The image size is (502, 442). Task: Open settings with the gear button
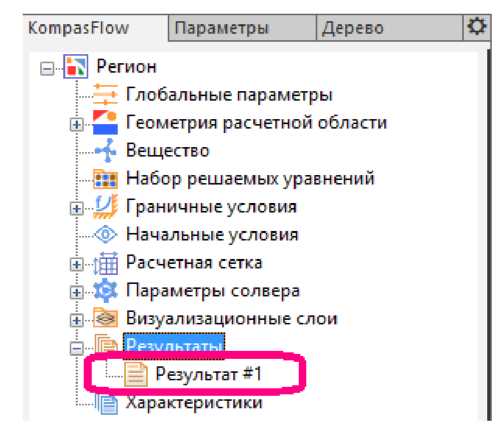pyautogui.click(x=477, y=27)
